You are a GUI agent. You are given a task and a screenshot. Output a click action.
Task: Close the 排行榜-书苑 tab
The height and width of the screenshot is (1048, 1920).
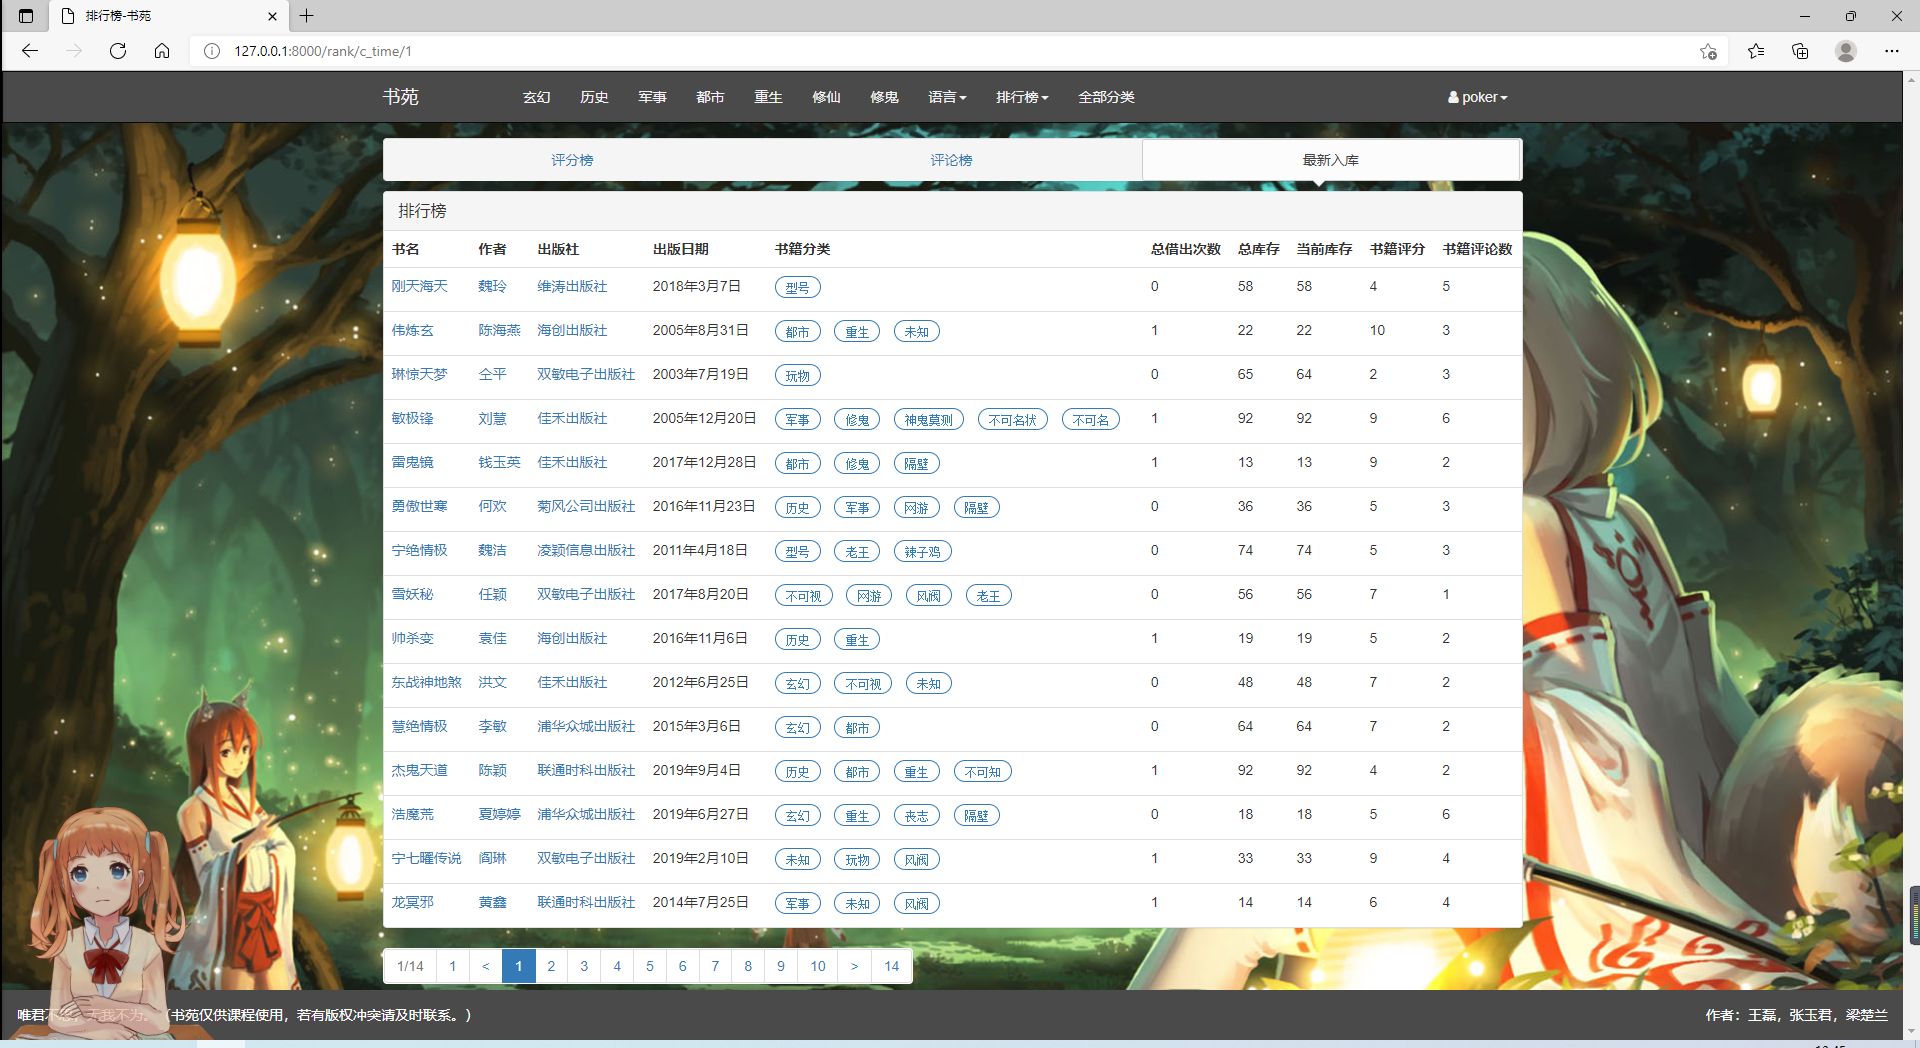point(272,16)
